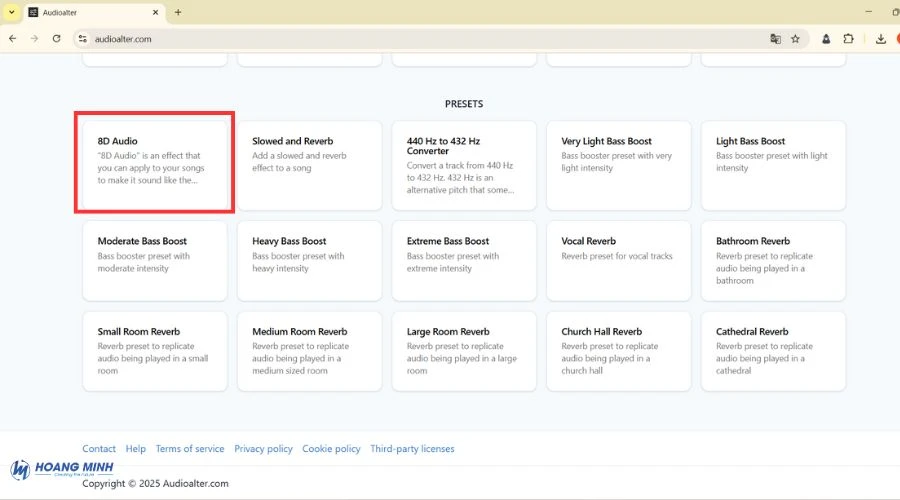Go forward in browser history

(x=34, y=39)
